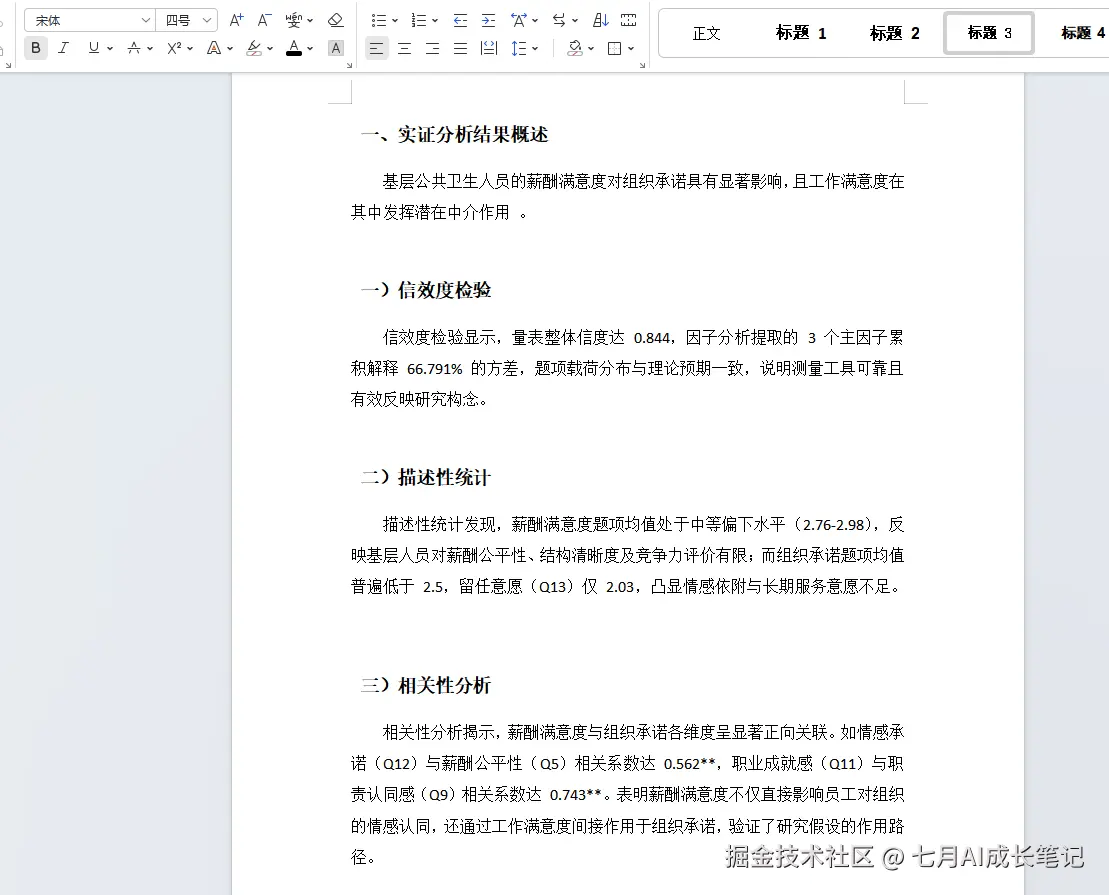Image resolution: width=1109 pixels, height=895 pixels.
Task: Click the text direction arrows icon
Action: click(x=559, y=21)
